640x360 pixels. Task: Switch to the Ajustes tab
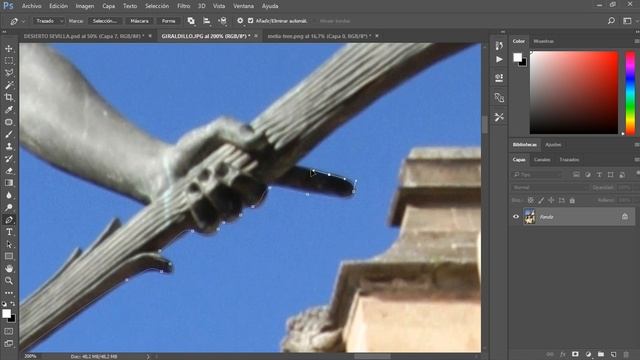pyautogui.click(x=553, y=145)
